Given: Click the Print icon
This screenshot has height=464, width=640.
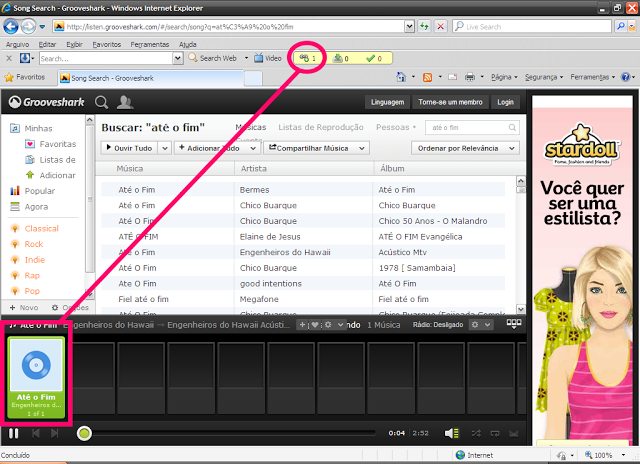Looking at the screenshot, I should pyautogui.click(x=470, y=77).
